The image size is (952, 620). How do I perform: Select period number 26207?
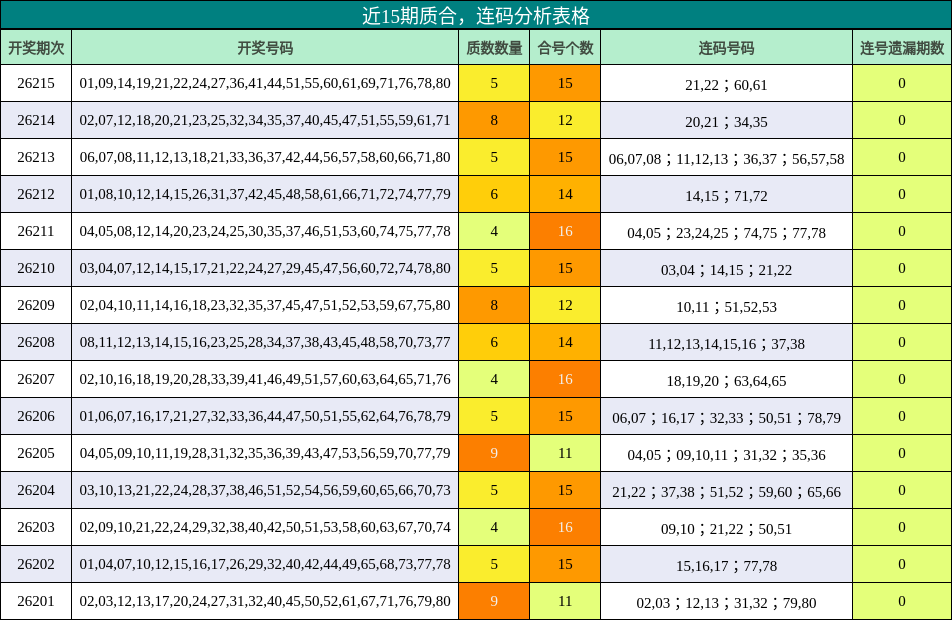click(36, 380)
